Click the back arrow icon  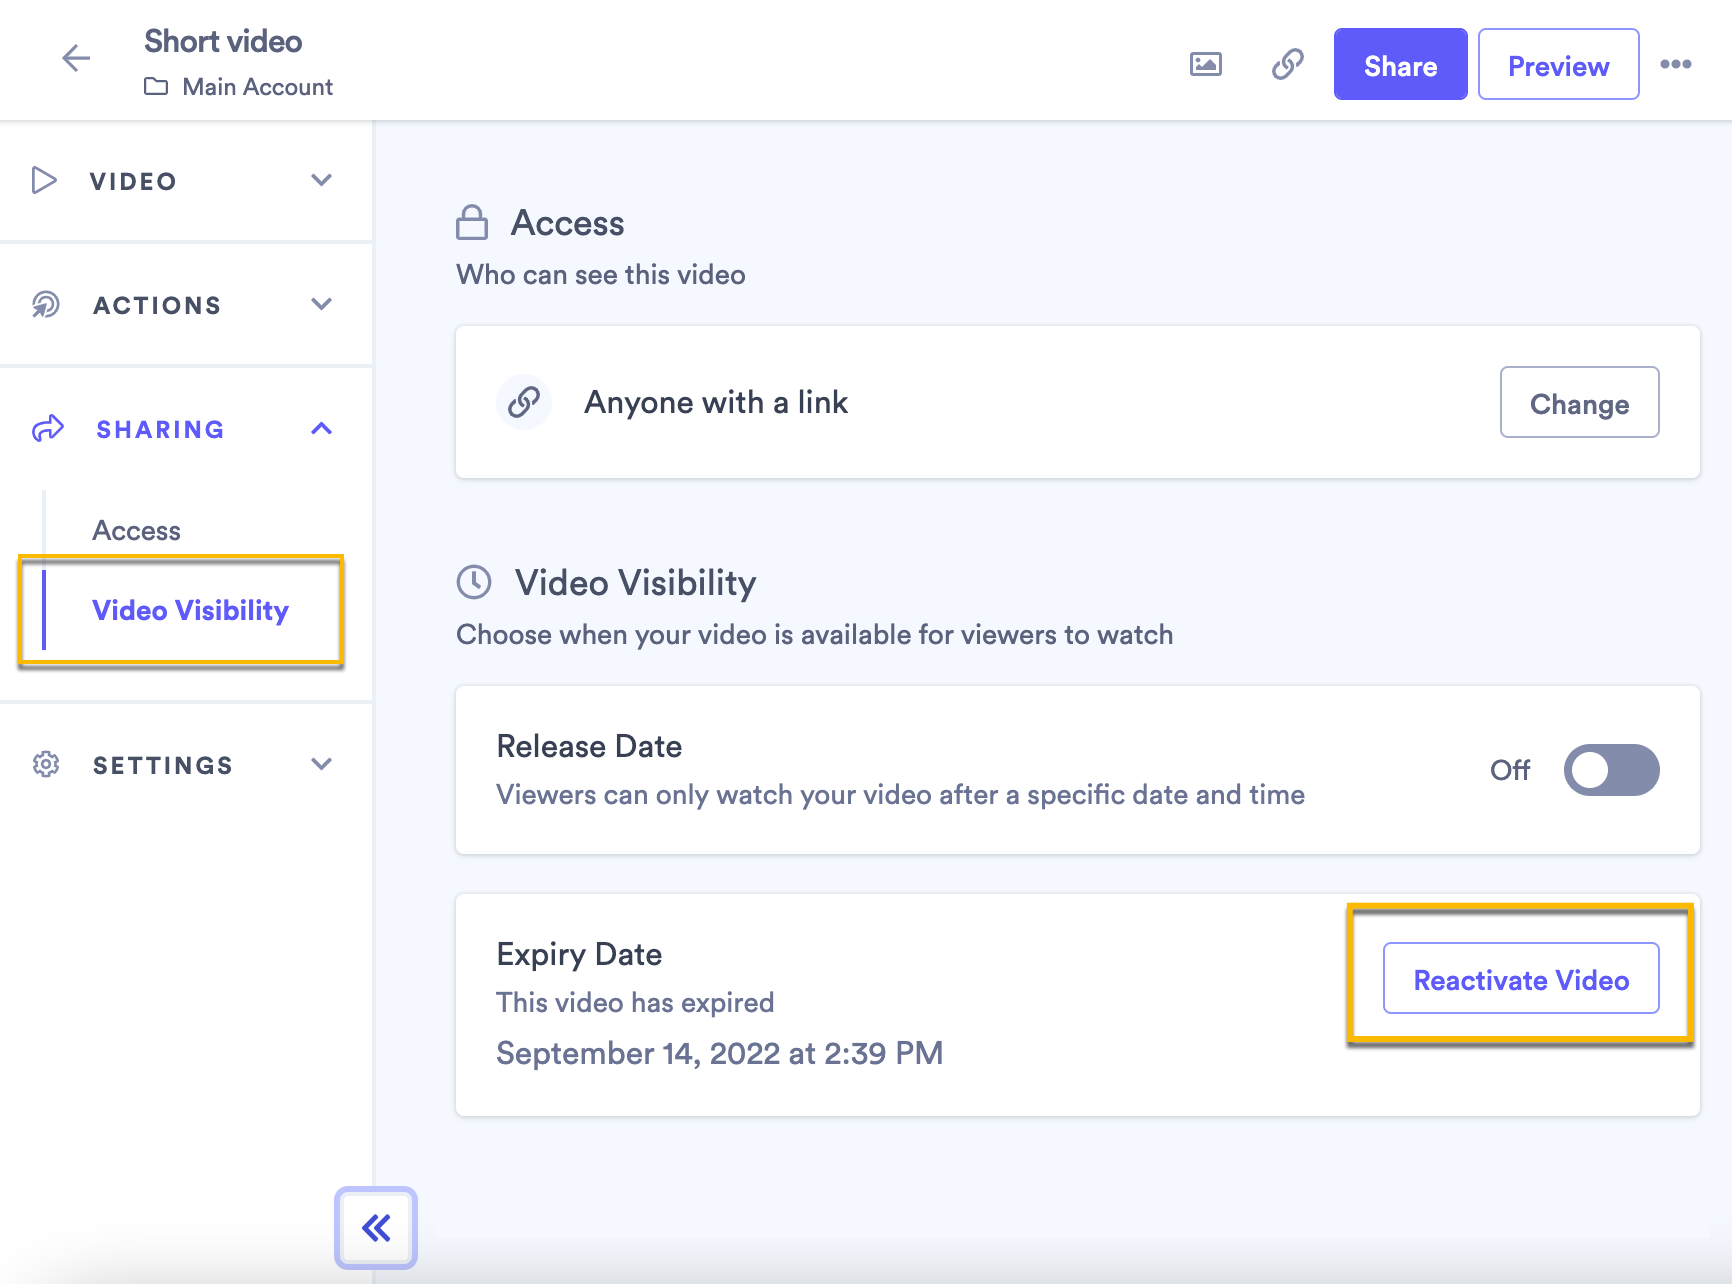(x=76, y=58)
